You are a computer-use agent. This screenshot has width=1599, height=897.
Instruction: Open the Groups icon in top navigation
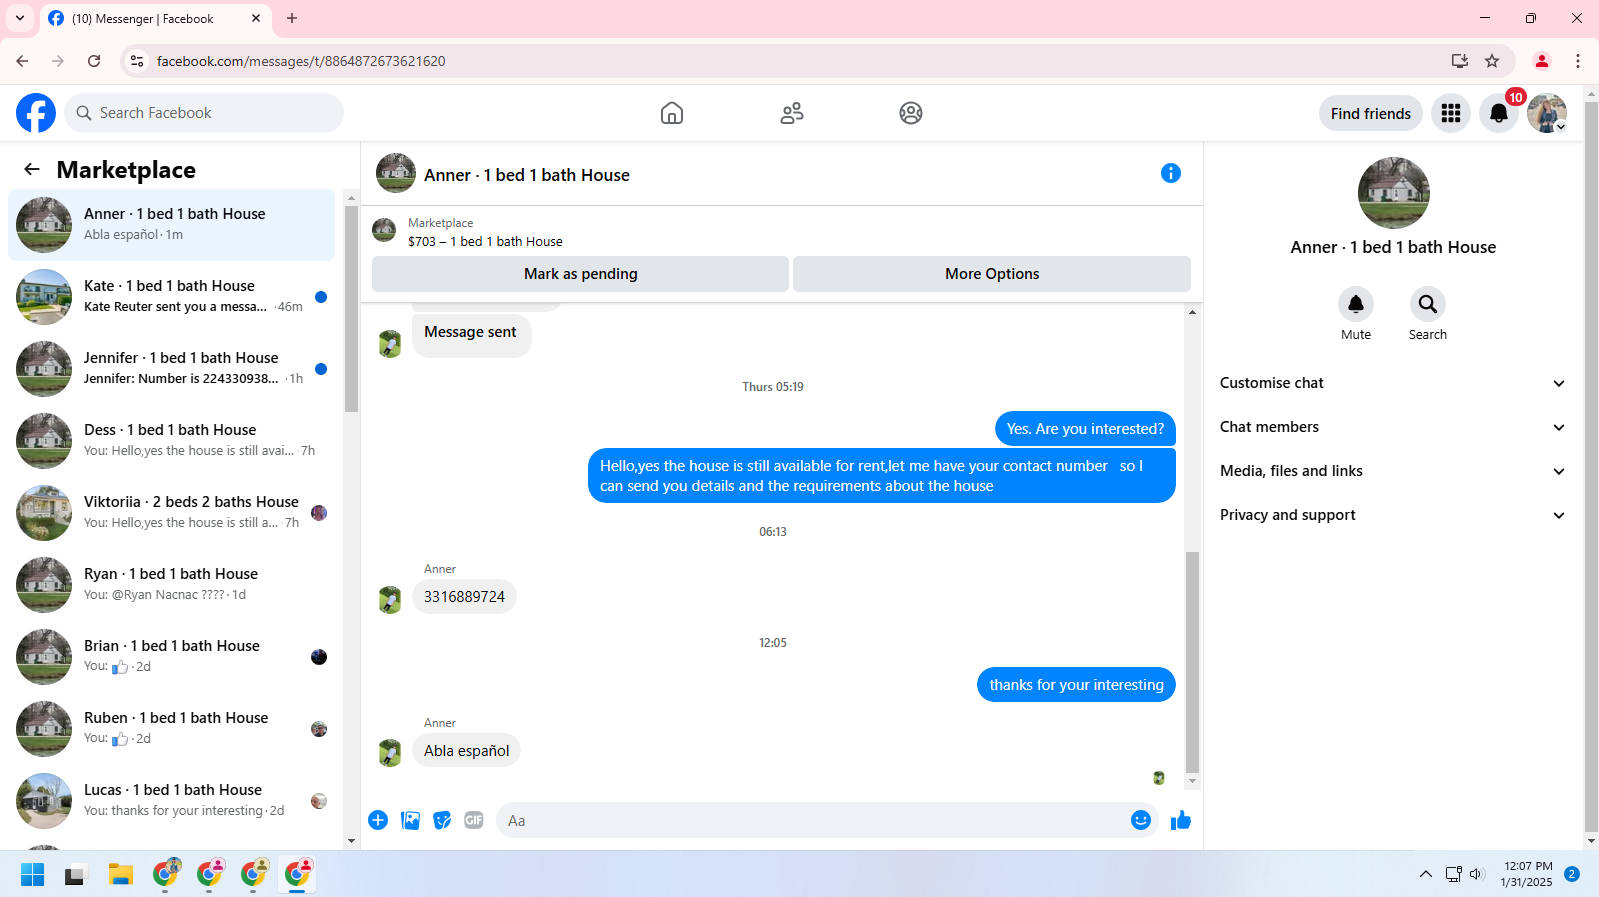911,113
